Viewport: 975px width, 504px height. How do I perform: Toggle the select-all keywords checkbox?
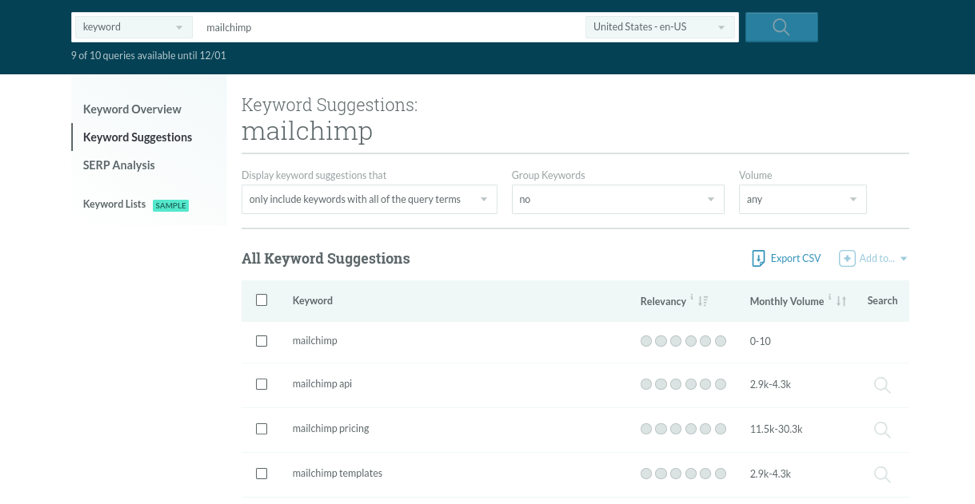pos(262,300)
